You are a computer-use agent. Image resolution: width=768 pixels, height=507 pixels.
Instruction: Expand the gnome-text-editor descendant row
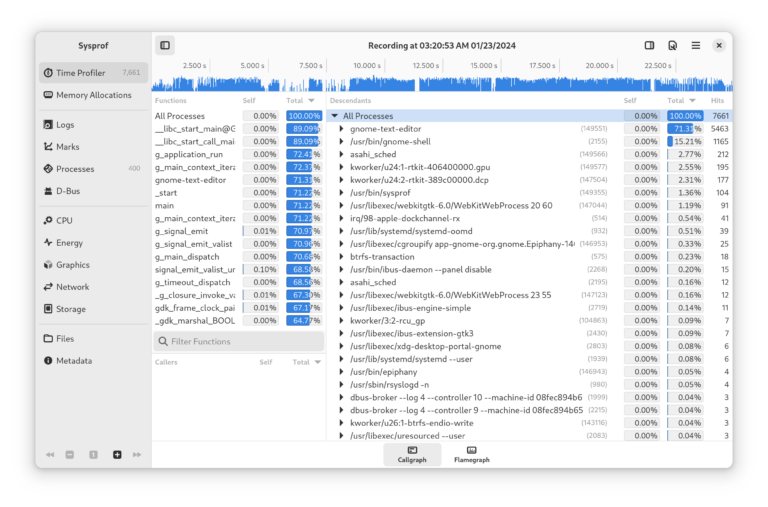[341, 129]
